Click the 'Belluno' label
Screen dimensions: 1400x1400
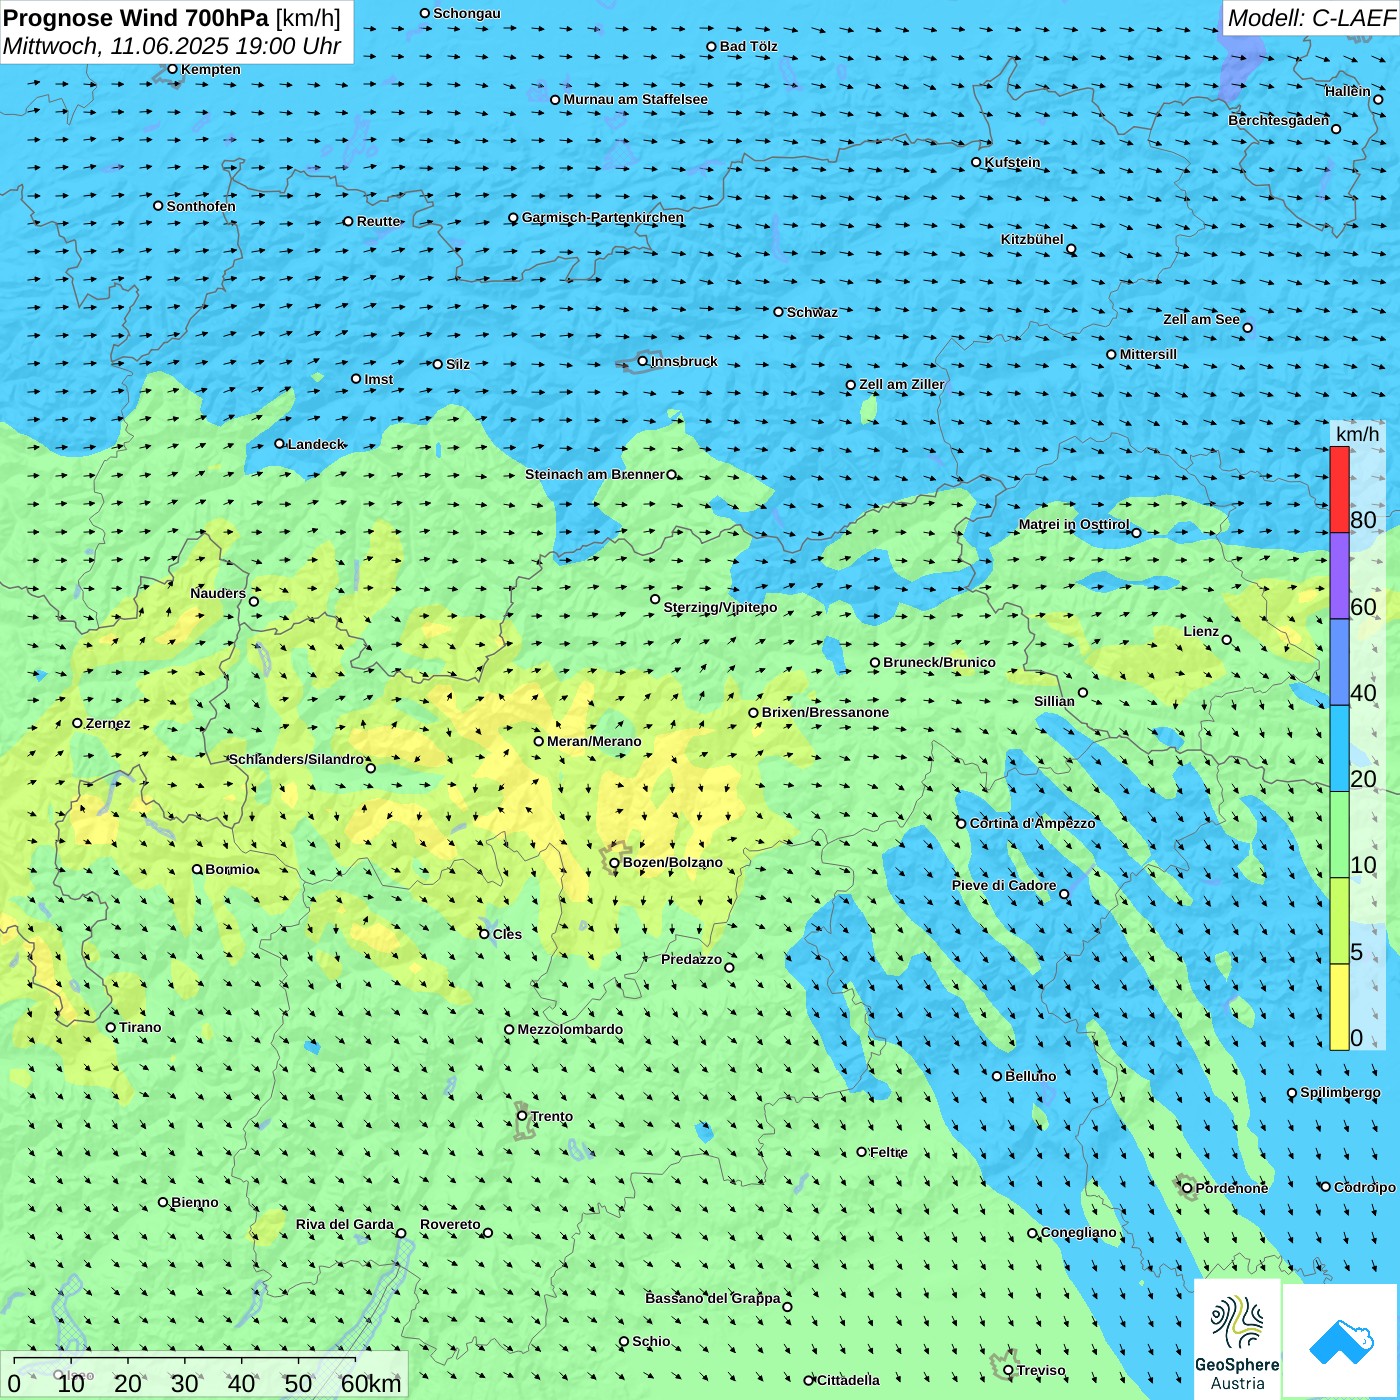tap(1030, 1076)
